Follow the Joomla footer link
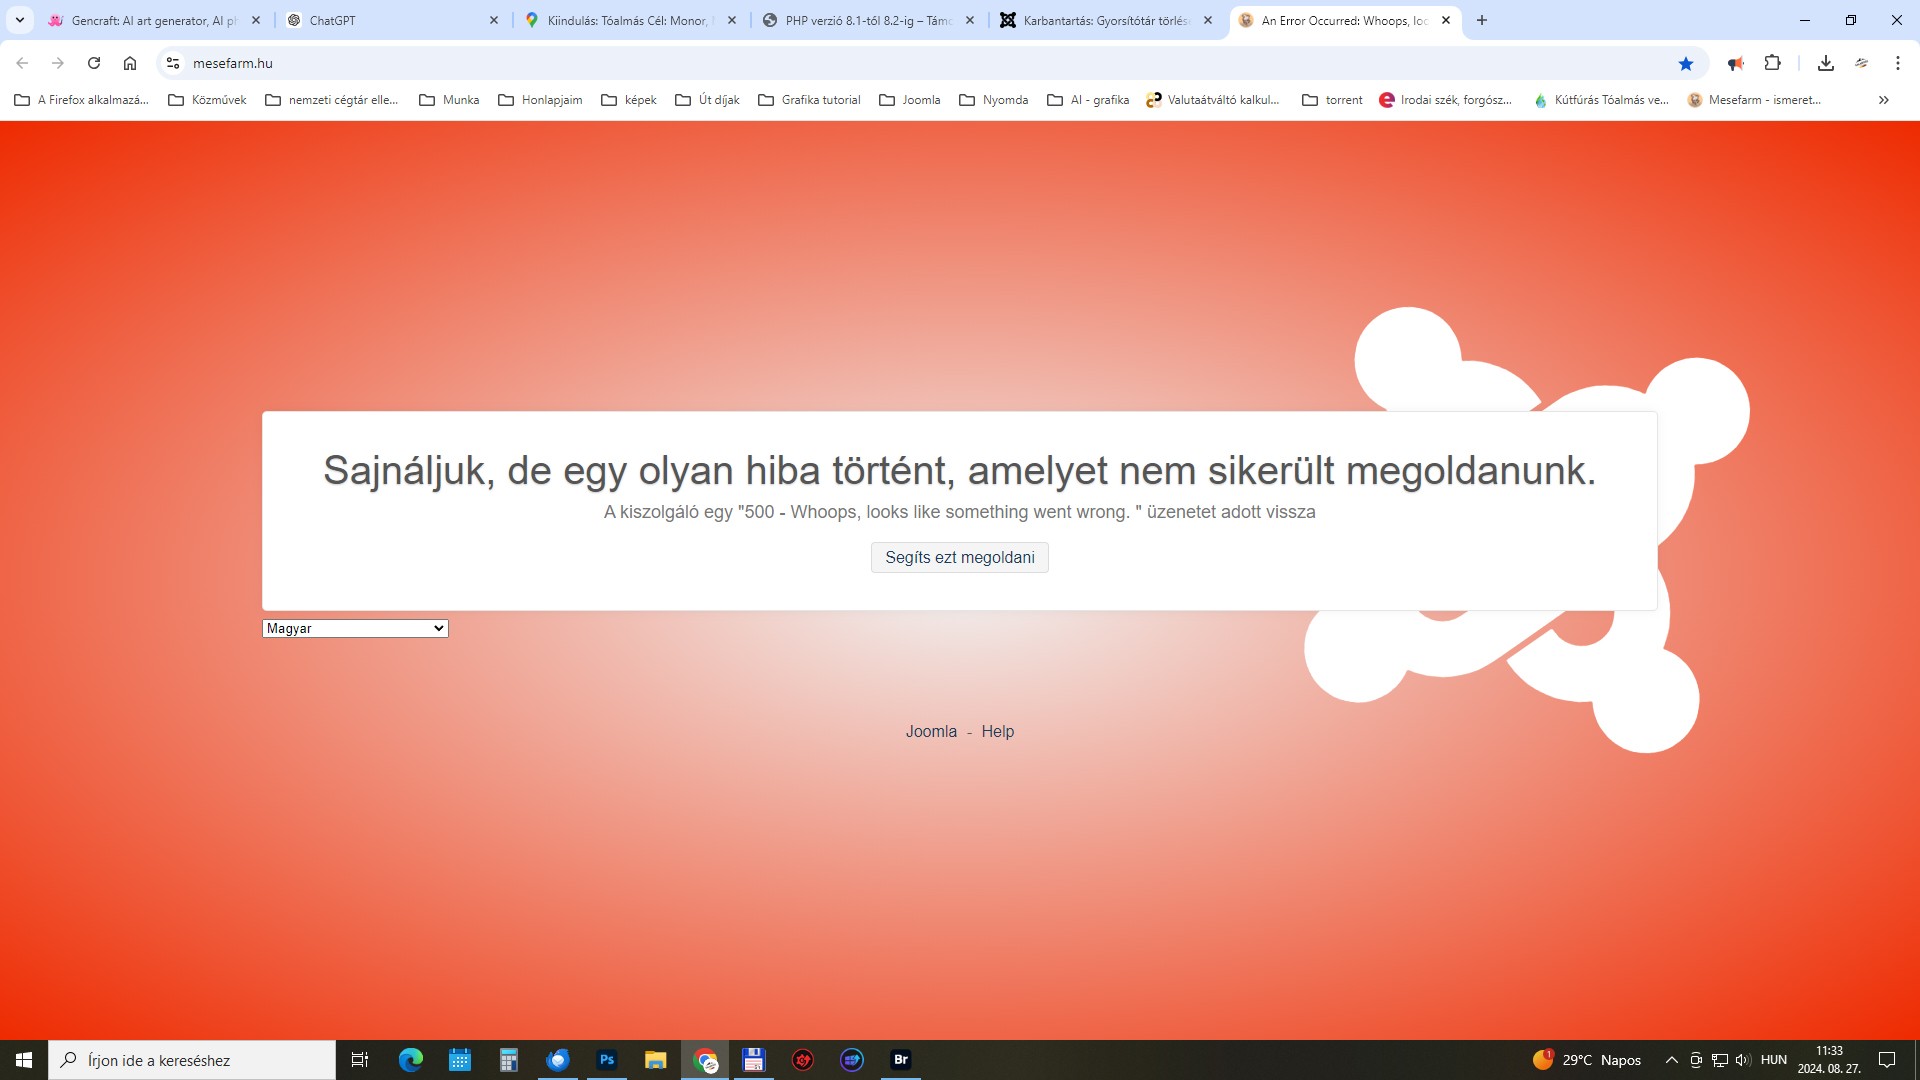The height and width of the screenshot is (1080, 1920). pyautogui.click(x=930, y=731)
